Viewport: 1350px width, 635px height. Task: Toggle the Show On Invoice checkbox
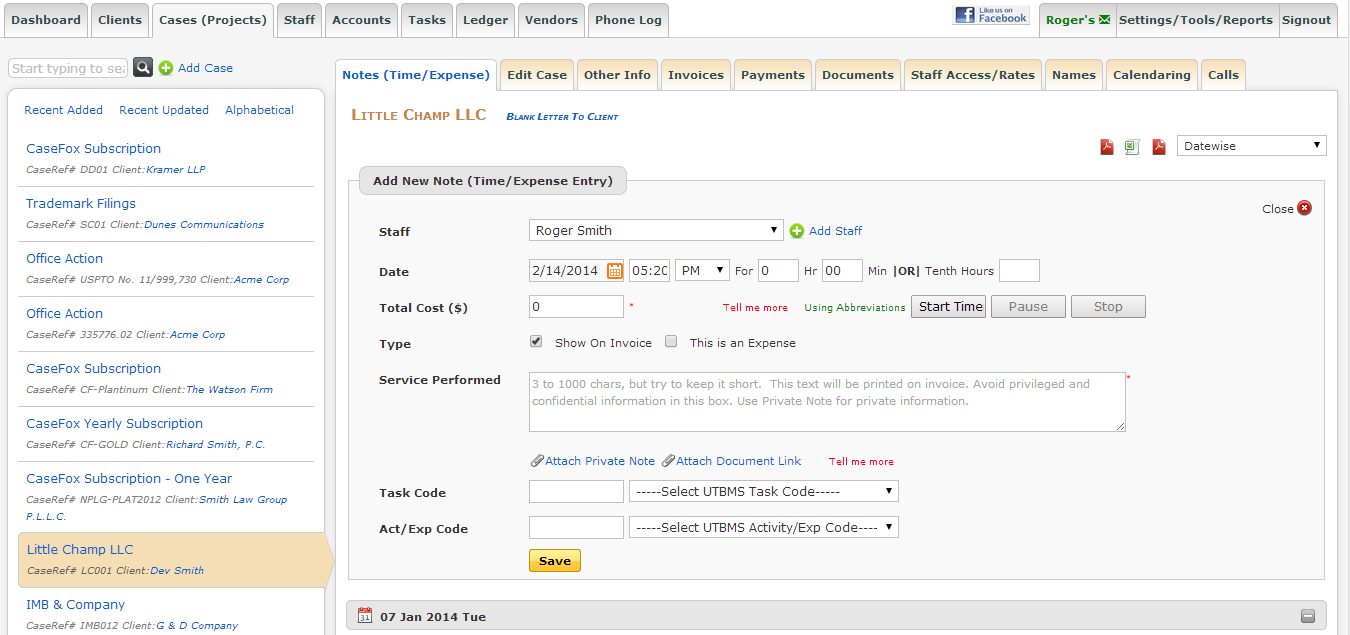[537, 342]
